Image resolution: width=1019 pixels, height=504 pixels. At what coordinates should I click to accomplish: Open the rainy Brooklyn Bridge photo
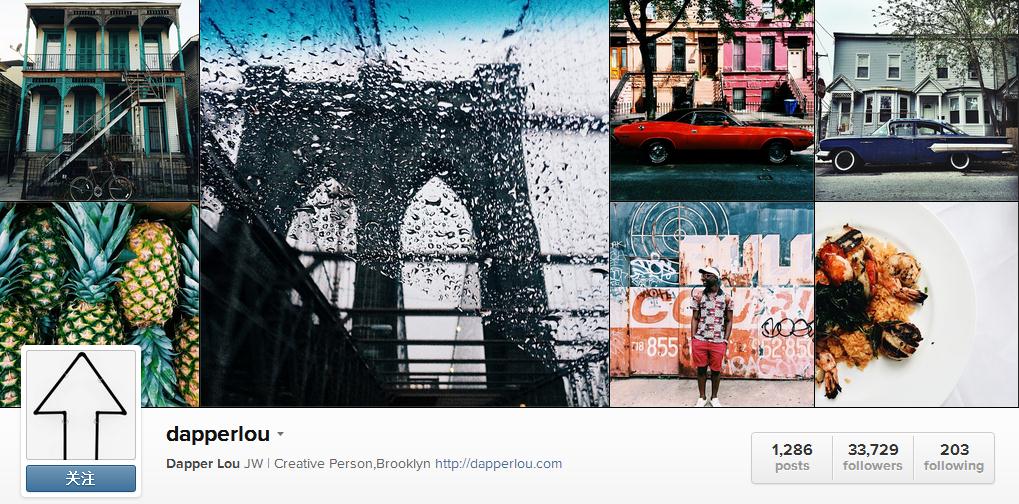click(x=404, y=203)
